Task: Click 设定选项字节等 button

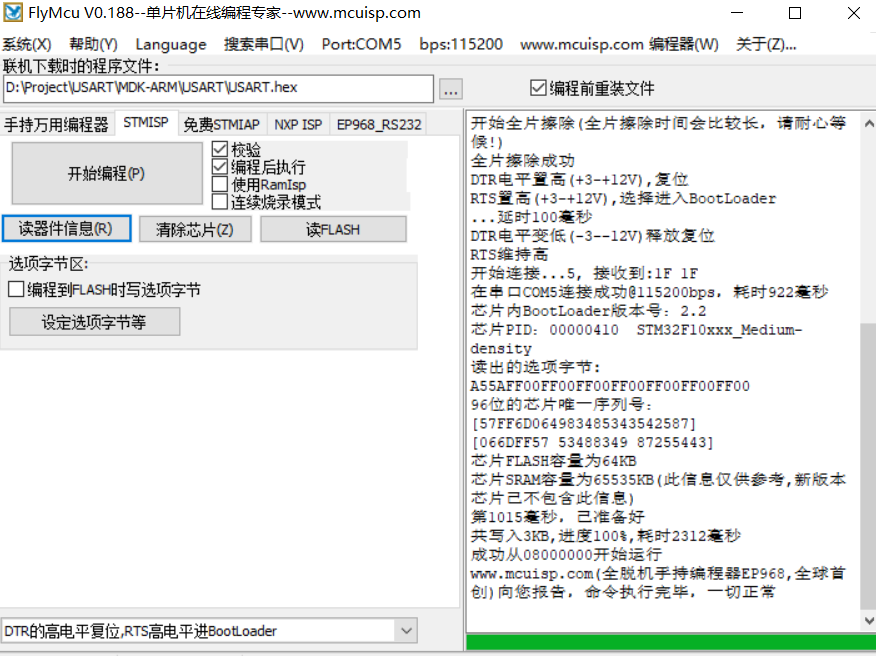Action: point(94,322)
